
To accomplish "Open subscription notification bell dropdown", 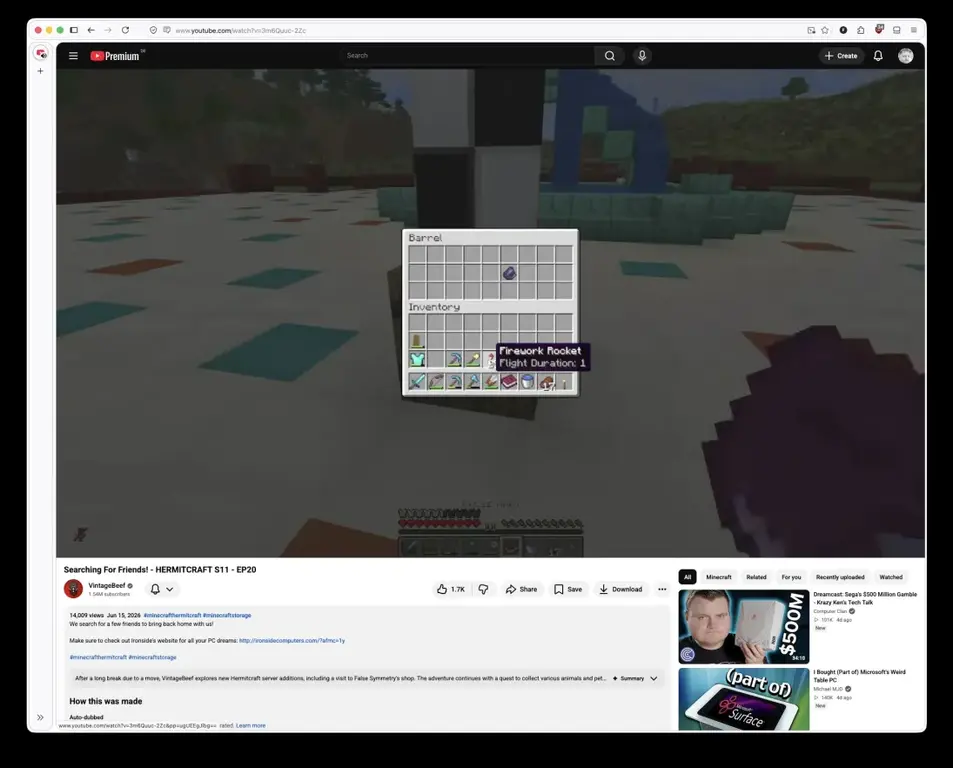I will point(162,589).
